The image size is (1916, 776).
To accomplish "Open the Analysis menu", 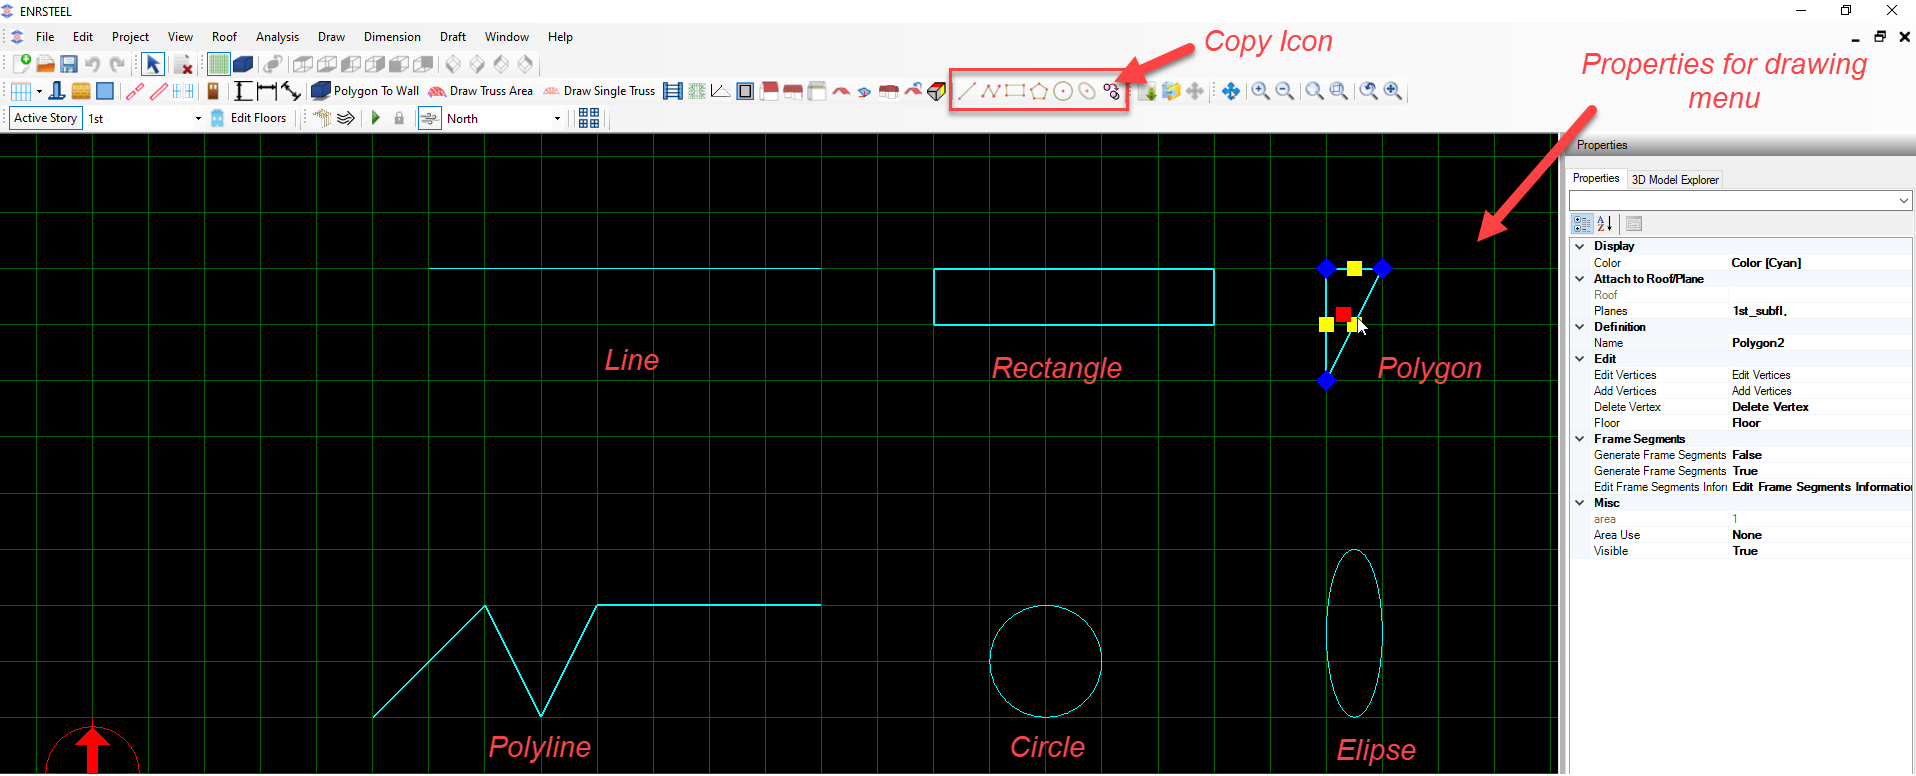I will (277, 37).
